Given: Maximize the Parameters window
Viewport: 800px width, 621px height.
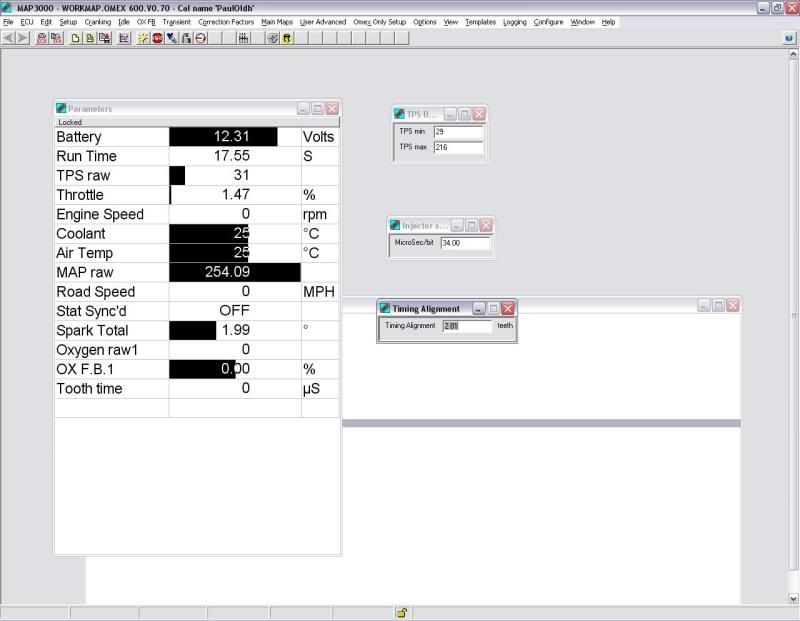Looking at the screenshot, I should (x=317, y=108).
